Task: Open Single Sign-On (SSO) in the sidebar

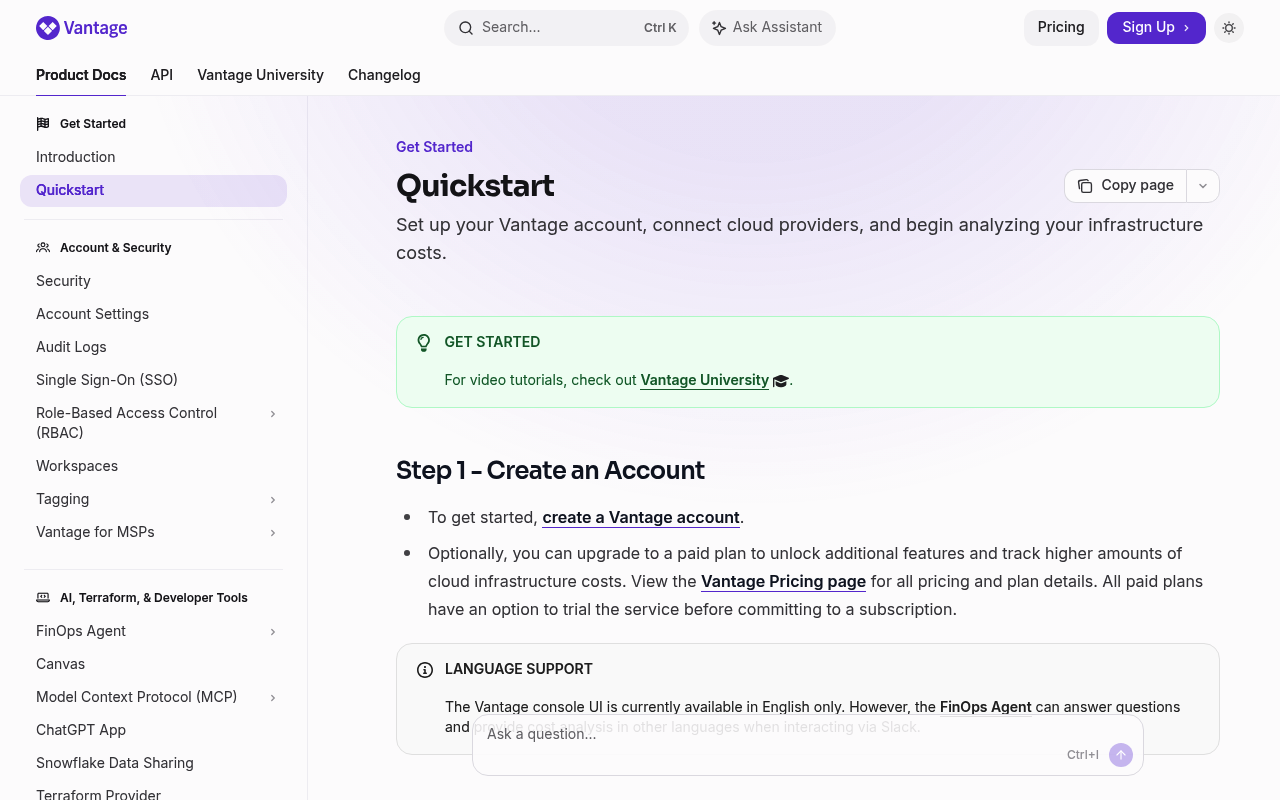Action: click(x=153, y=380)
